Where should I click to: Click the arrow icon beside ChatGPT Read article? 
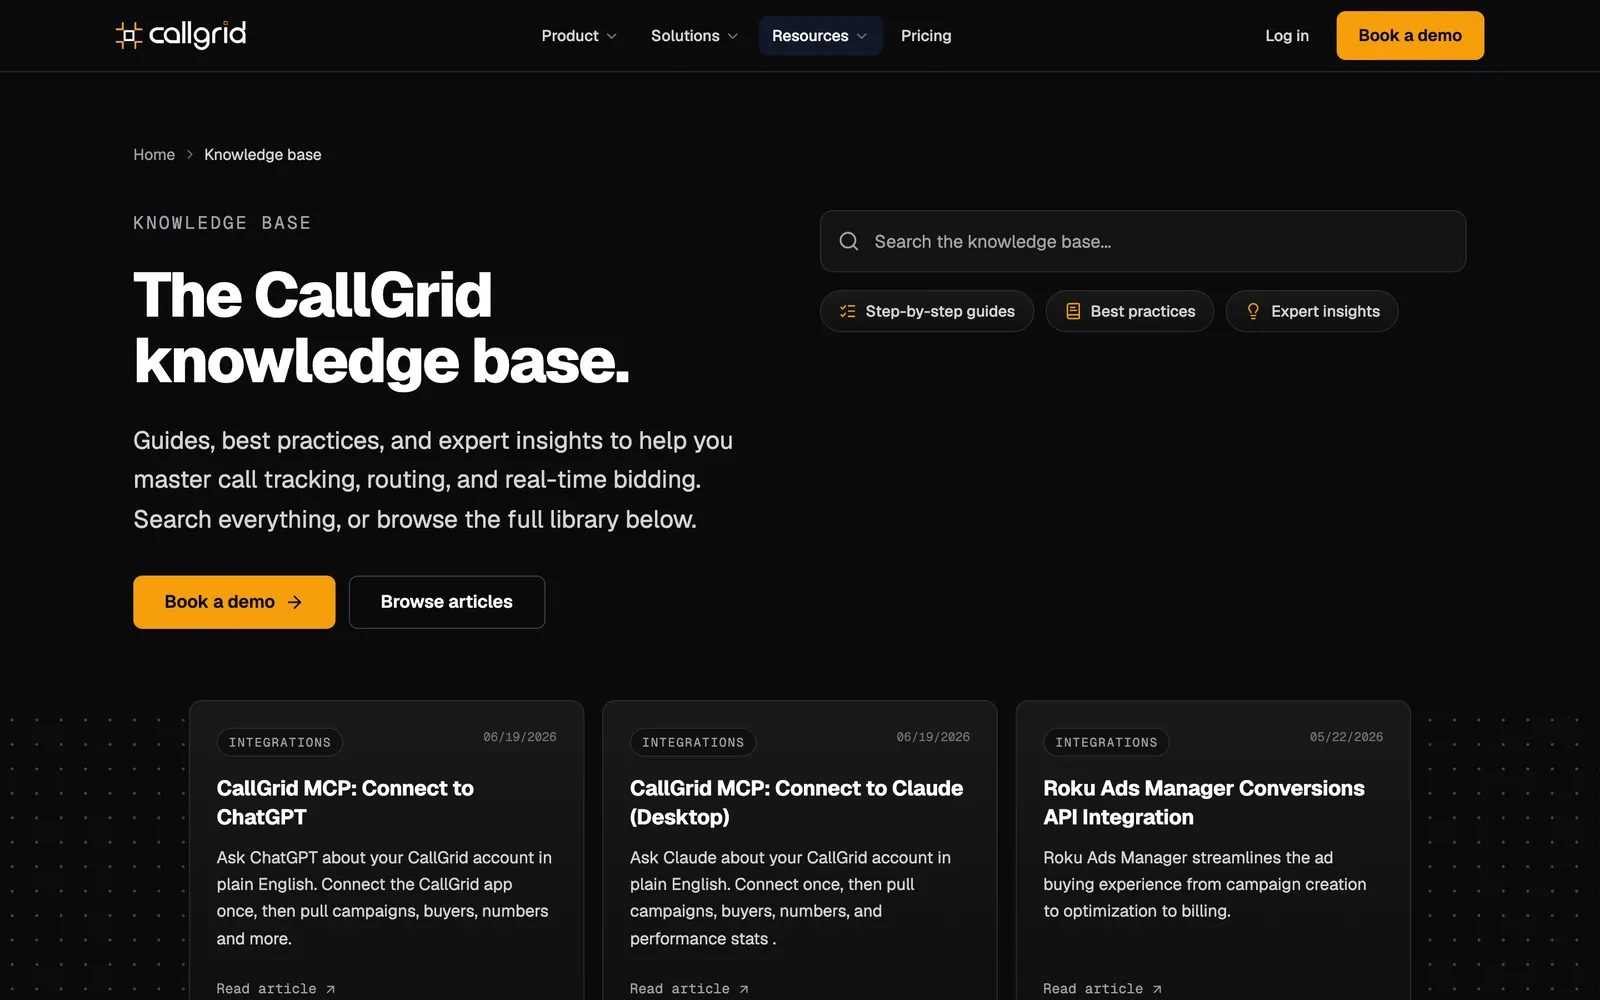[x=330, y=989]
